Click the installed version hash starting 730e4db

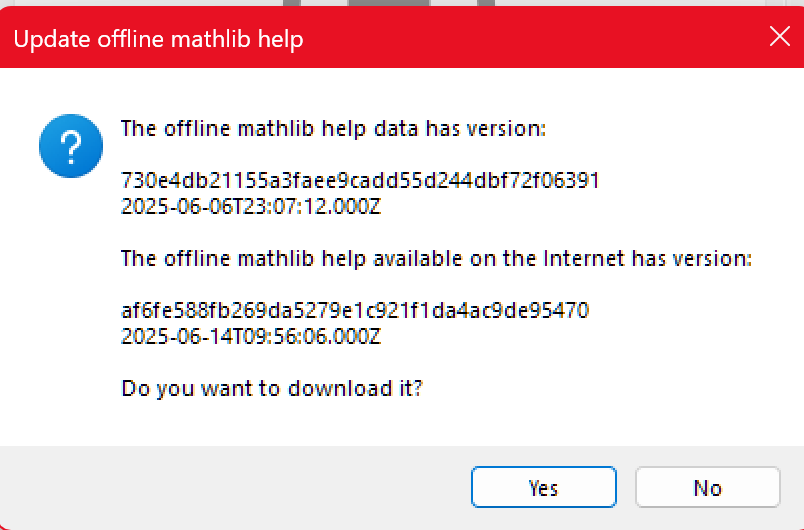(359, 180)
